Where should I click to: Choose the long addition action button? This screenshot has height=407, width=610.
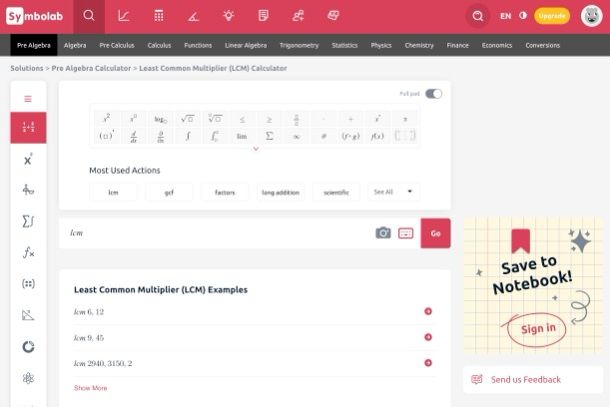coord(280,192)
